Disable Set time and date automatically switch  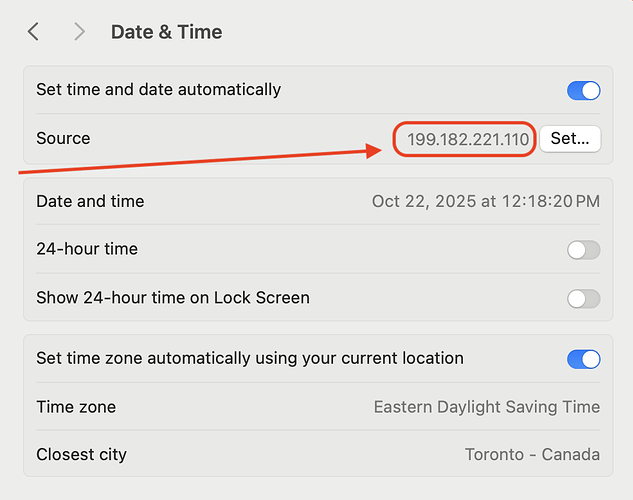(583, 91)
